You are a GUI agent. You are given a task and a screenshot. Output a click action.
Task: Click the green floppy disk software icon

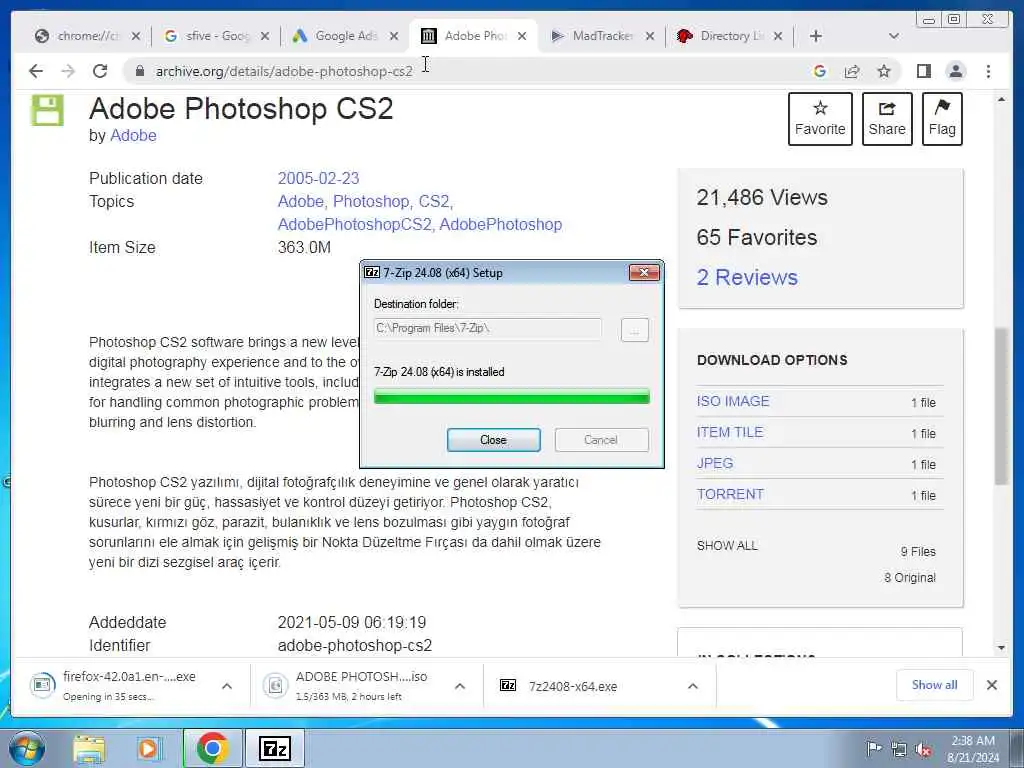48,110
